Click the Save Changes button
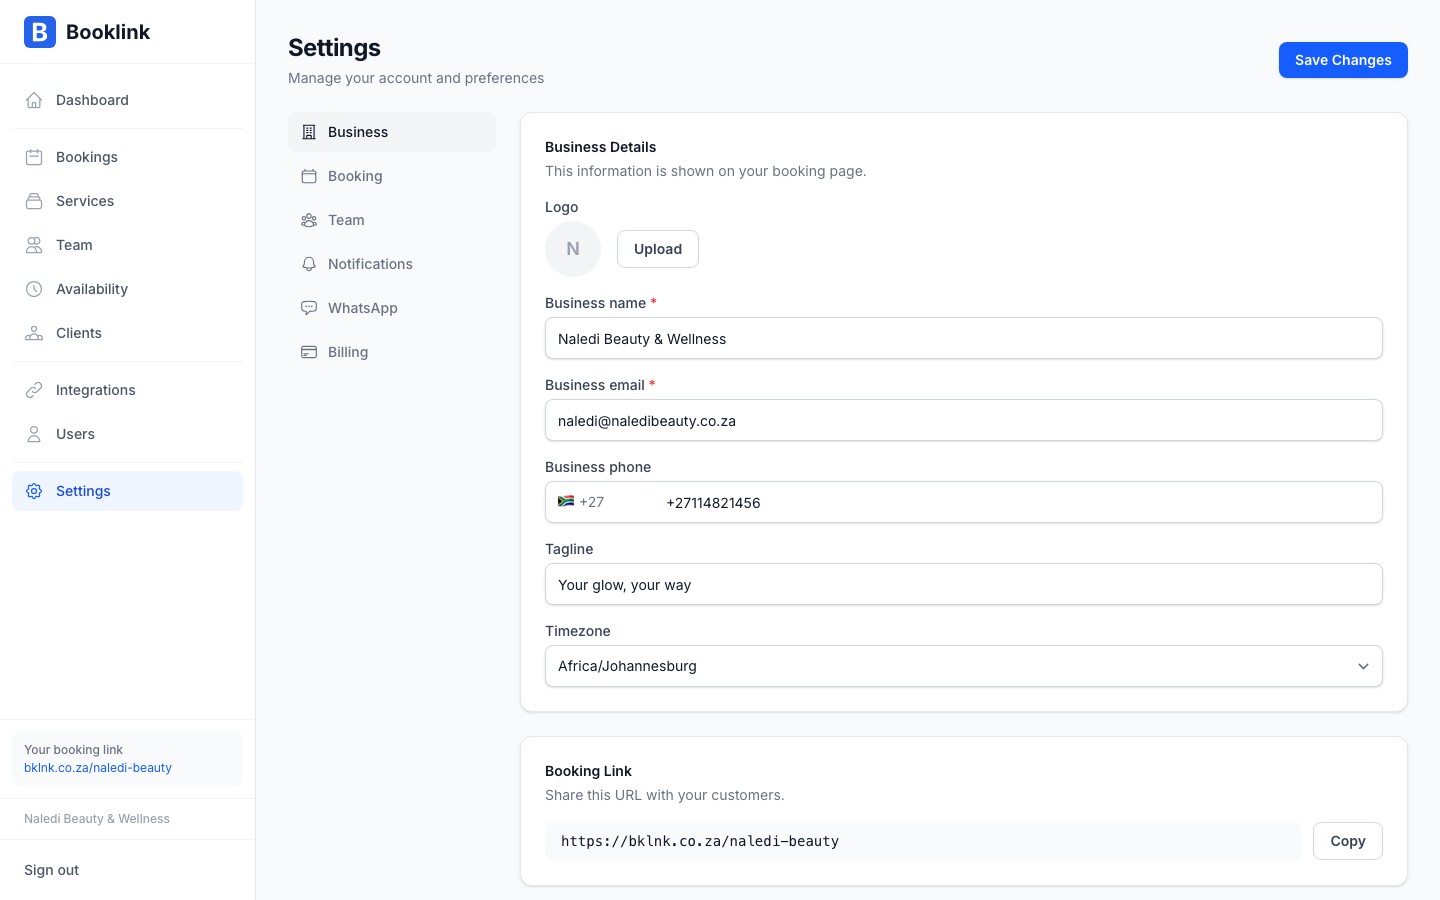1440x900 pixels. [x=1343, y=60]
